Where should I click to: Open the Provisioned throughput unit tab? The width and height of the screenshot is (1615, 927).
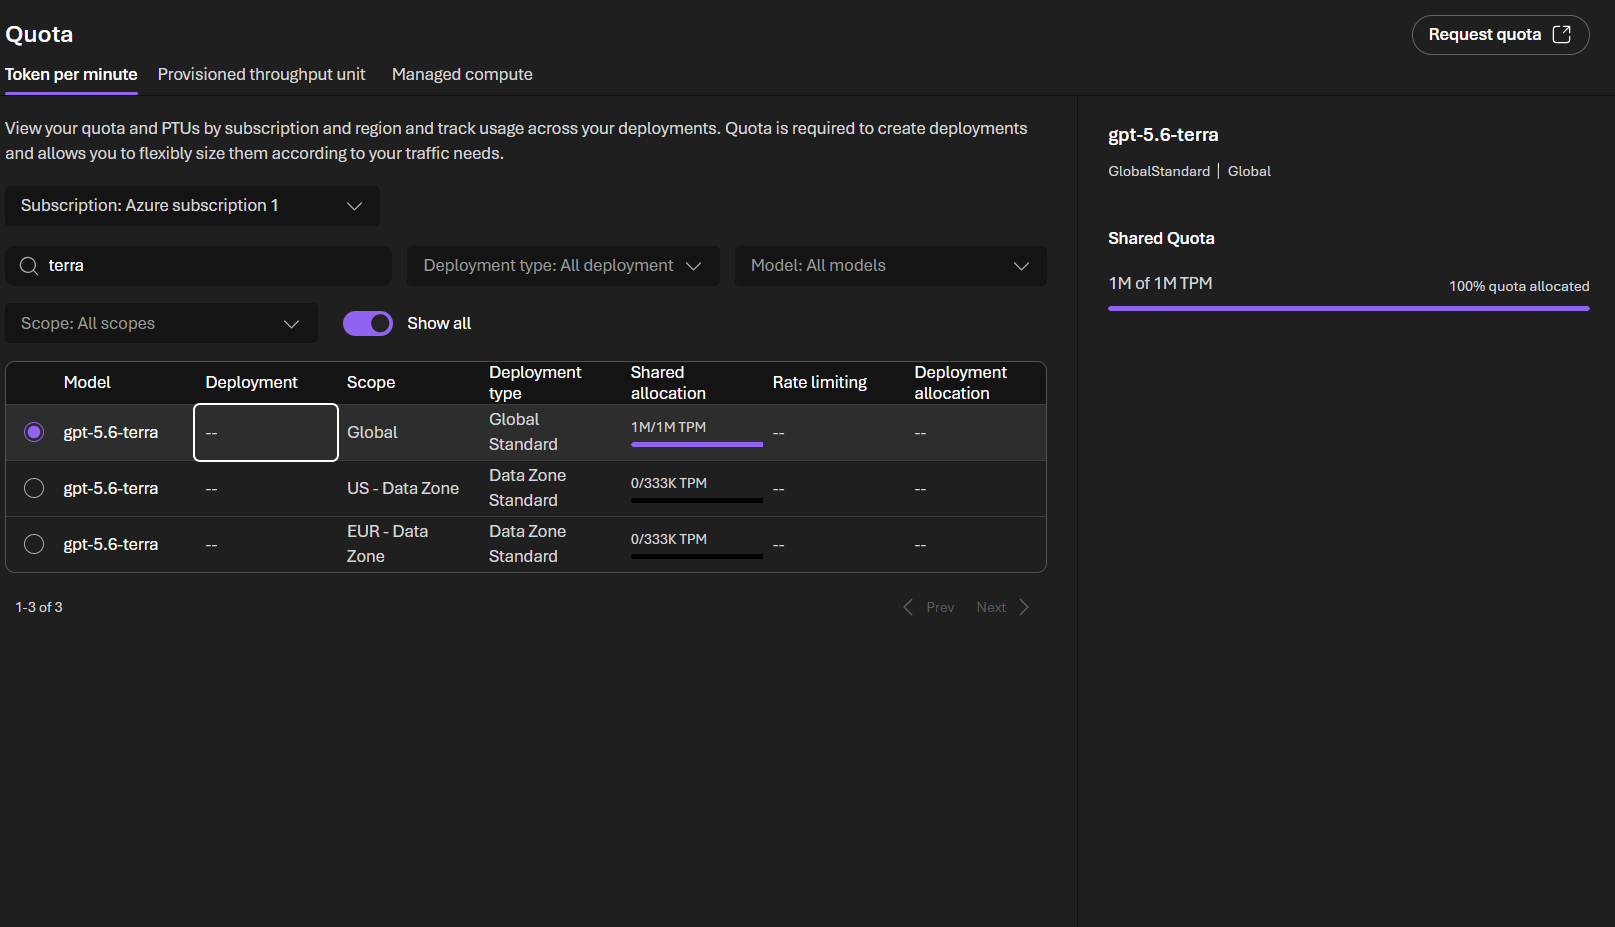(x=261, y=74)
